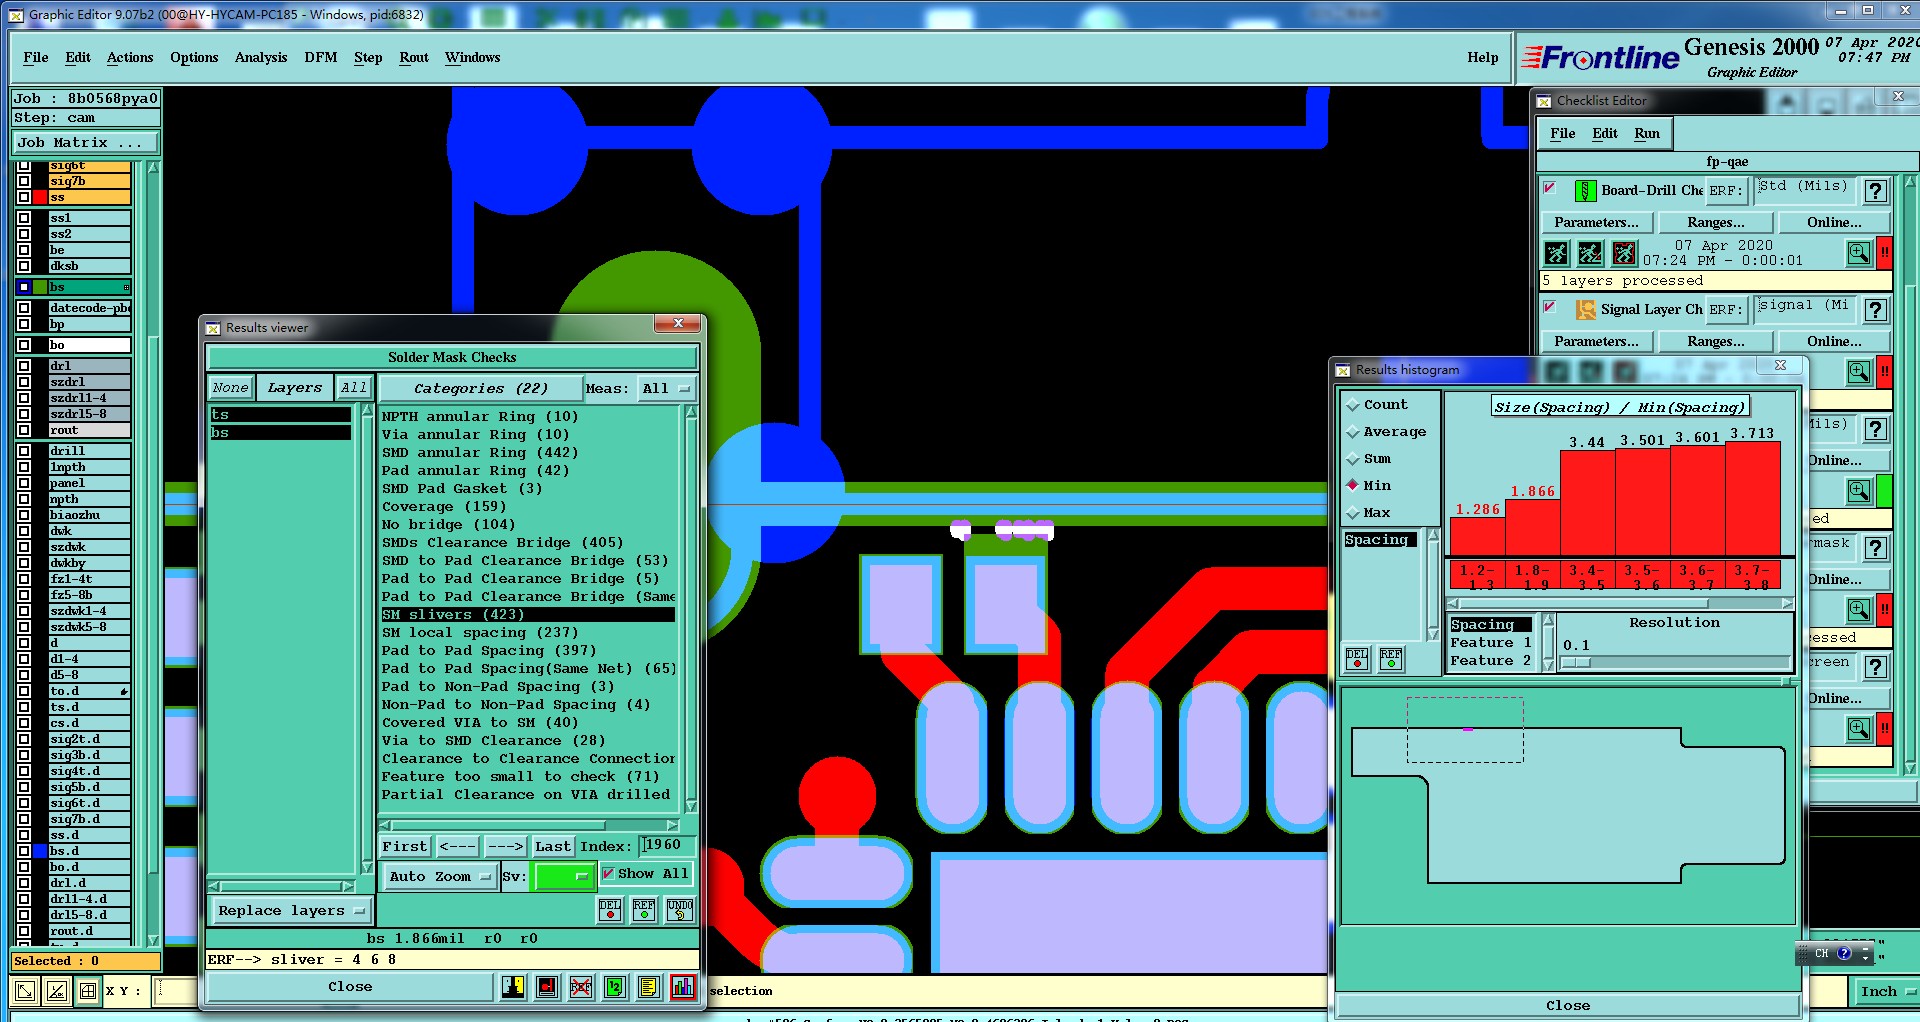Close the Results histogram with Close button

1567,1005
